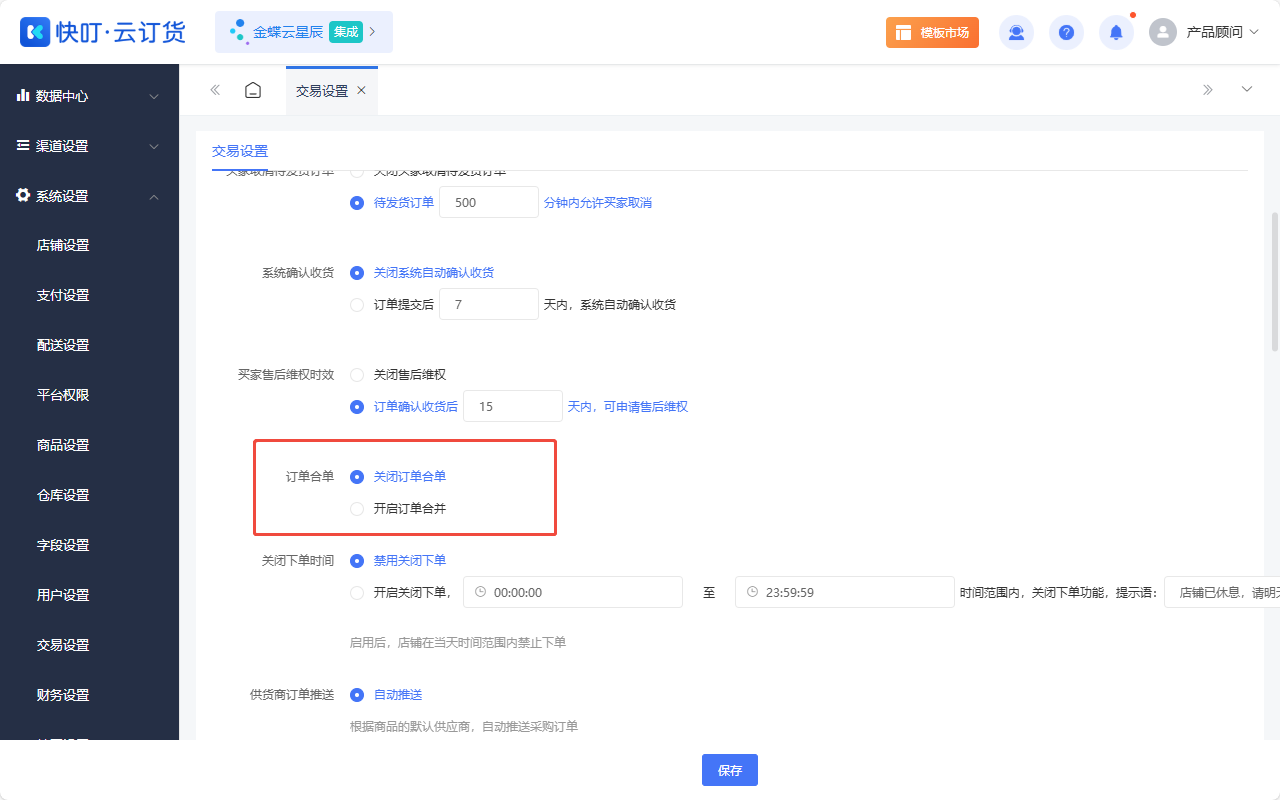The image size is (1280, 800).
Task: Switch to the 交易设置 tab
Action: pos(320,89)
